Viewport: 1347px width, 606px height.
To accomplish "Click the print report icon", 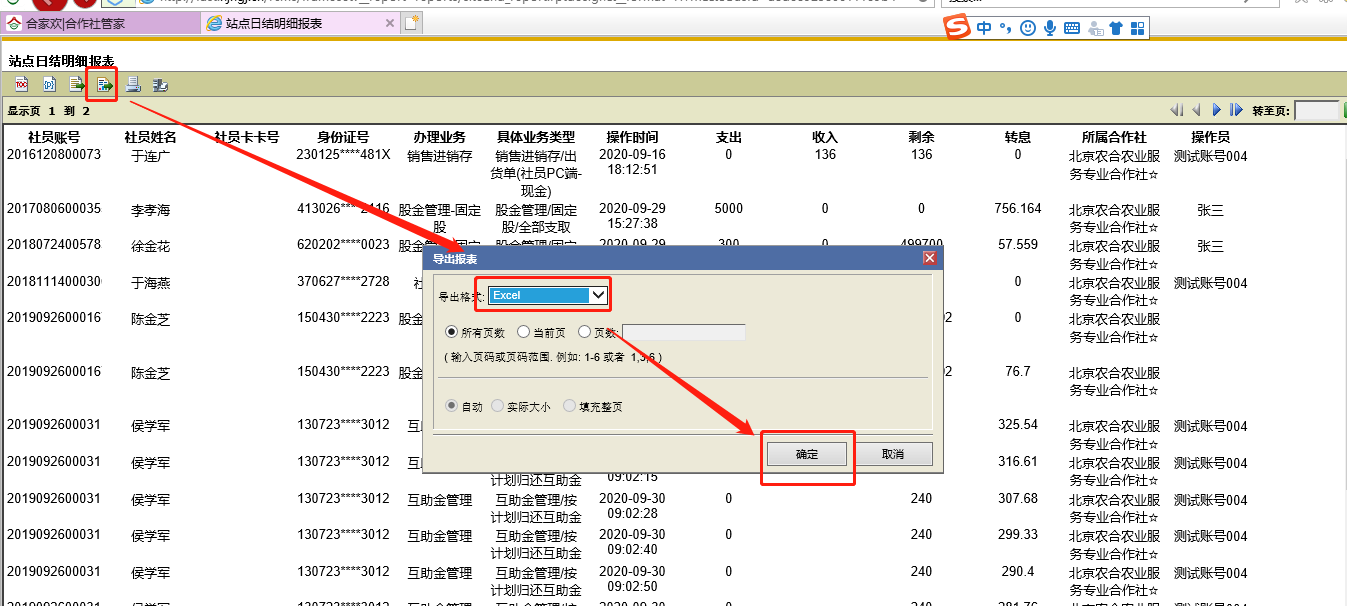I will 132,84.
